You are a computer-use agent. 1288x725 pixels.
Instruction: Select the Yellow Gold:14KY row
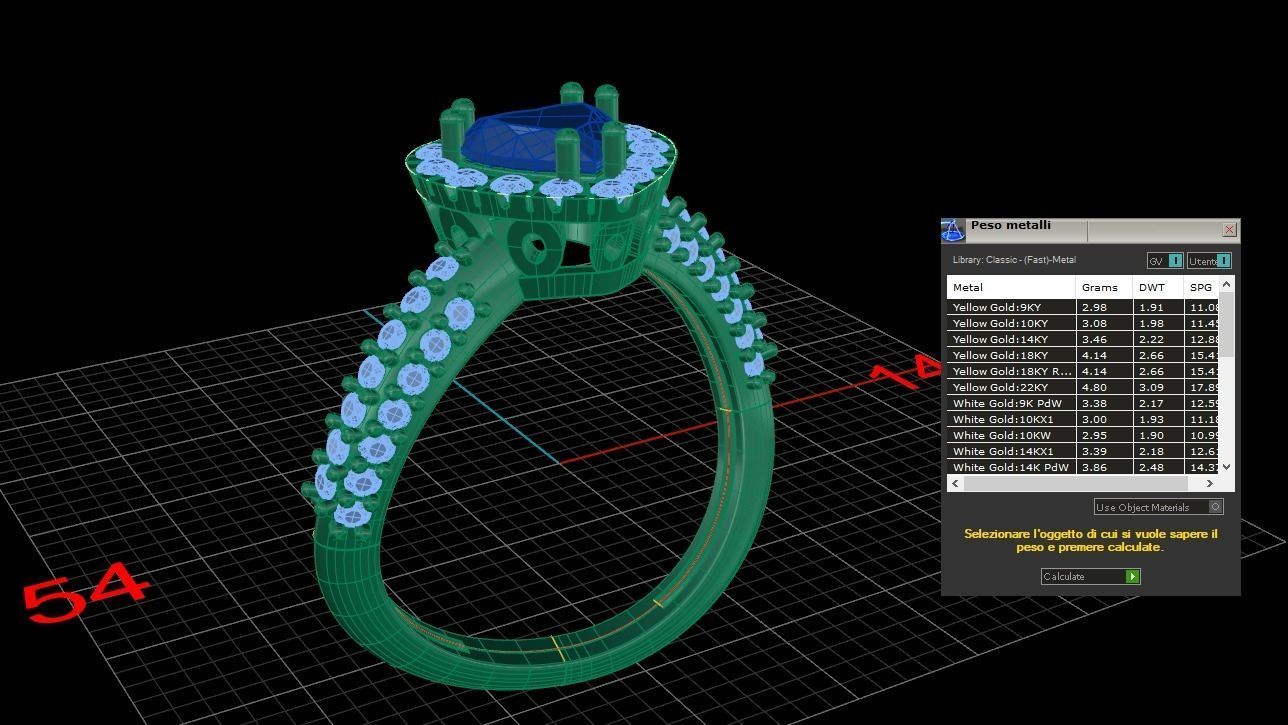(x=1083, y=339)
